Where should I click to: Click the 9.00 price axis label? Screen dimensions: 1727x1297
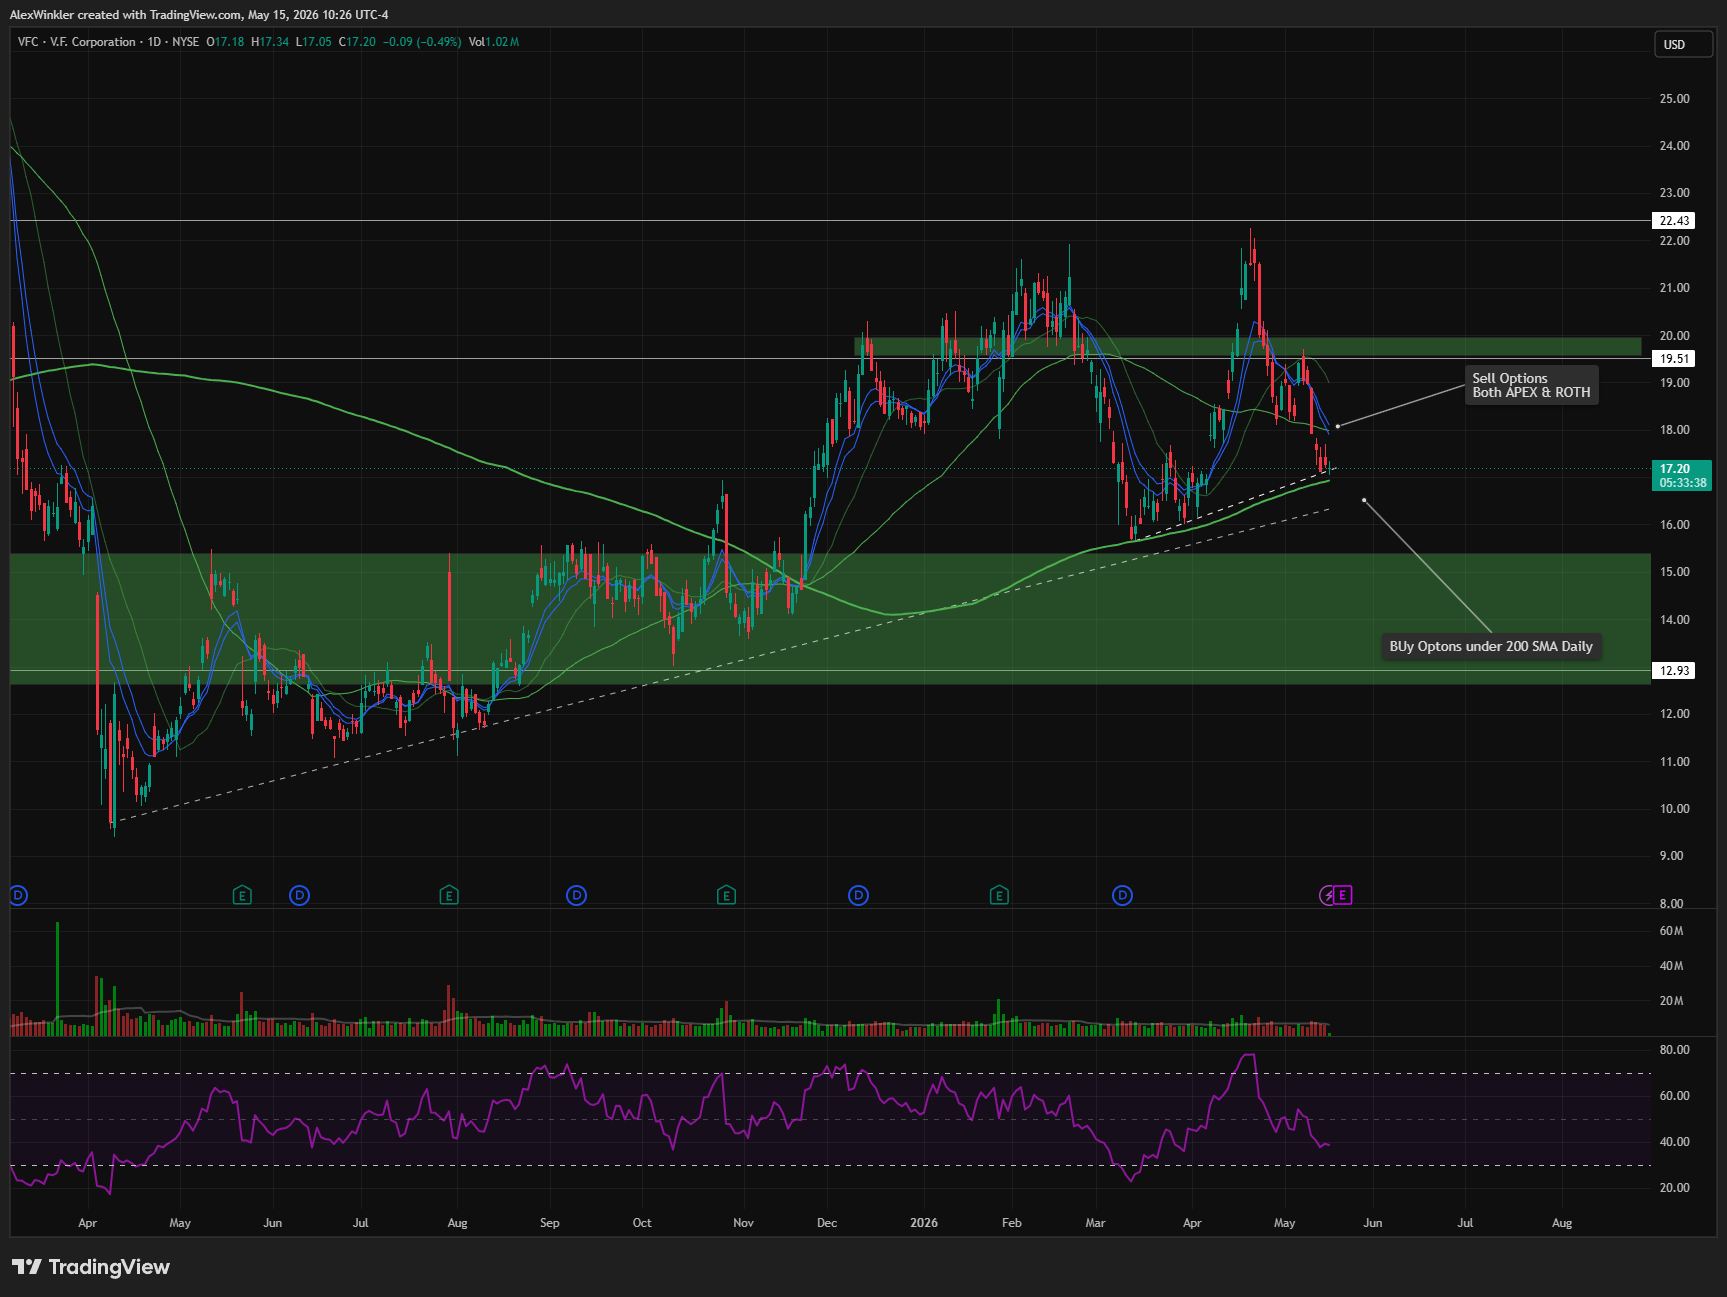coord(1672,856)
